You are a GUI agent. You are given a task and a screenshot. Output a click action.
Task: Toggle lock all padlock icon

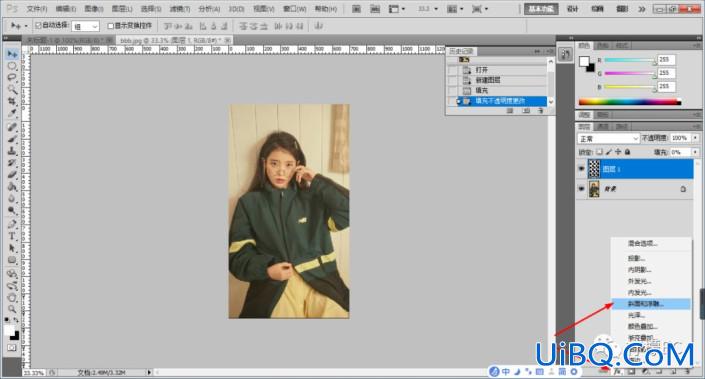tap(628, 152)
